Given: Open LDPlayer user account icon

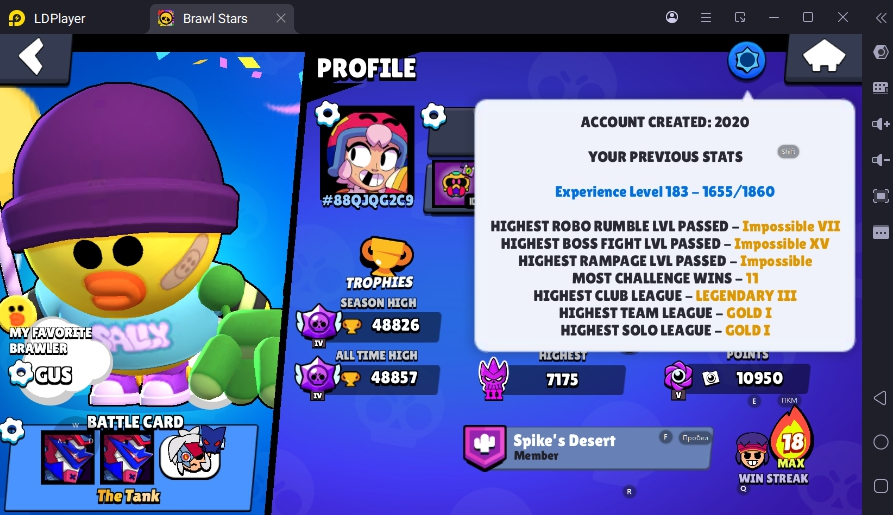Looking at the screenshot, I should (x=672, y=17).
